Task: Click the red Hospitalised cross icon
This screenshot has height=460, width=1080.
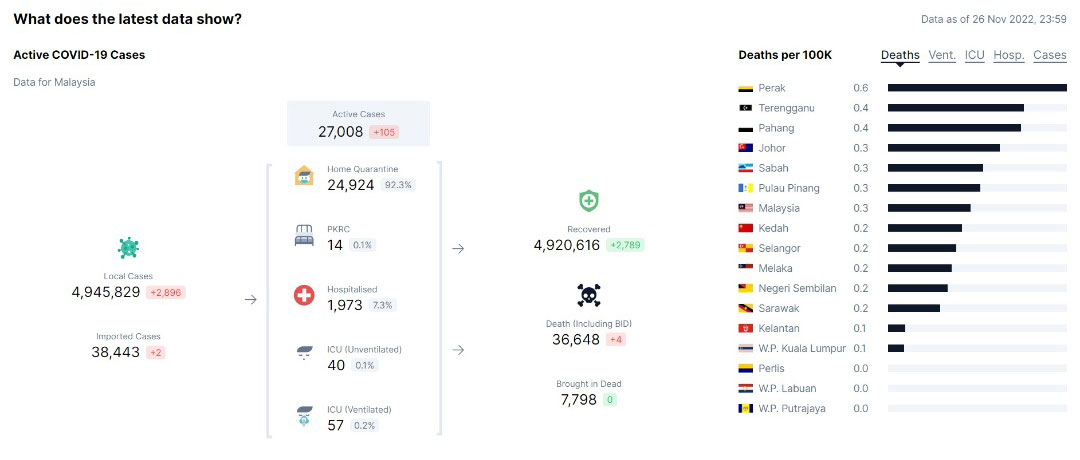Action: (304, 295)
